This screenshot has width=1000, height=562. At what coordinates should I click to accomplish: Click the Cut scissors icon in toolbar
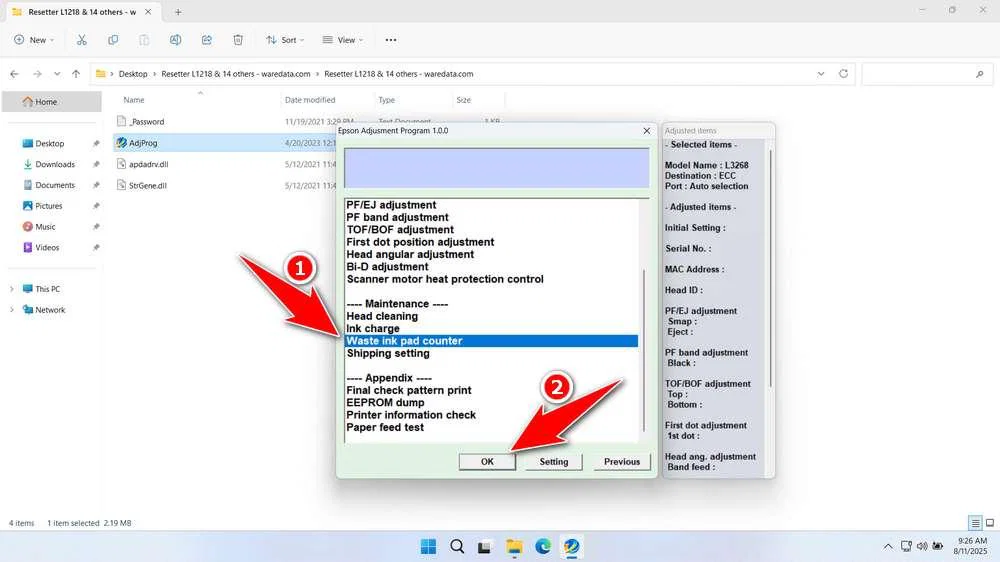[82, 40]
